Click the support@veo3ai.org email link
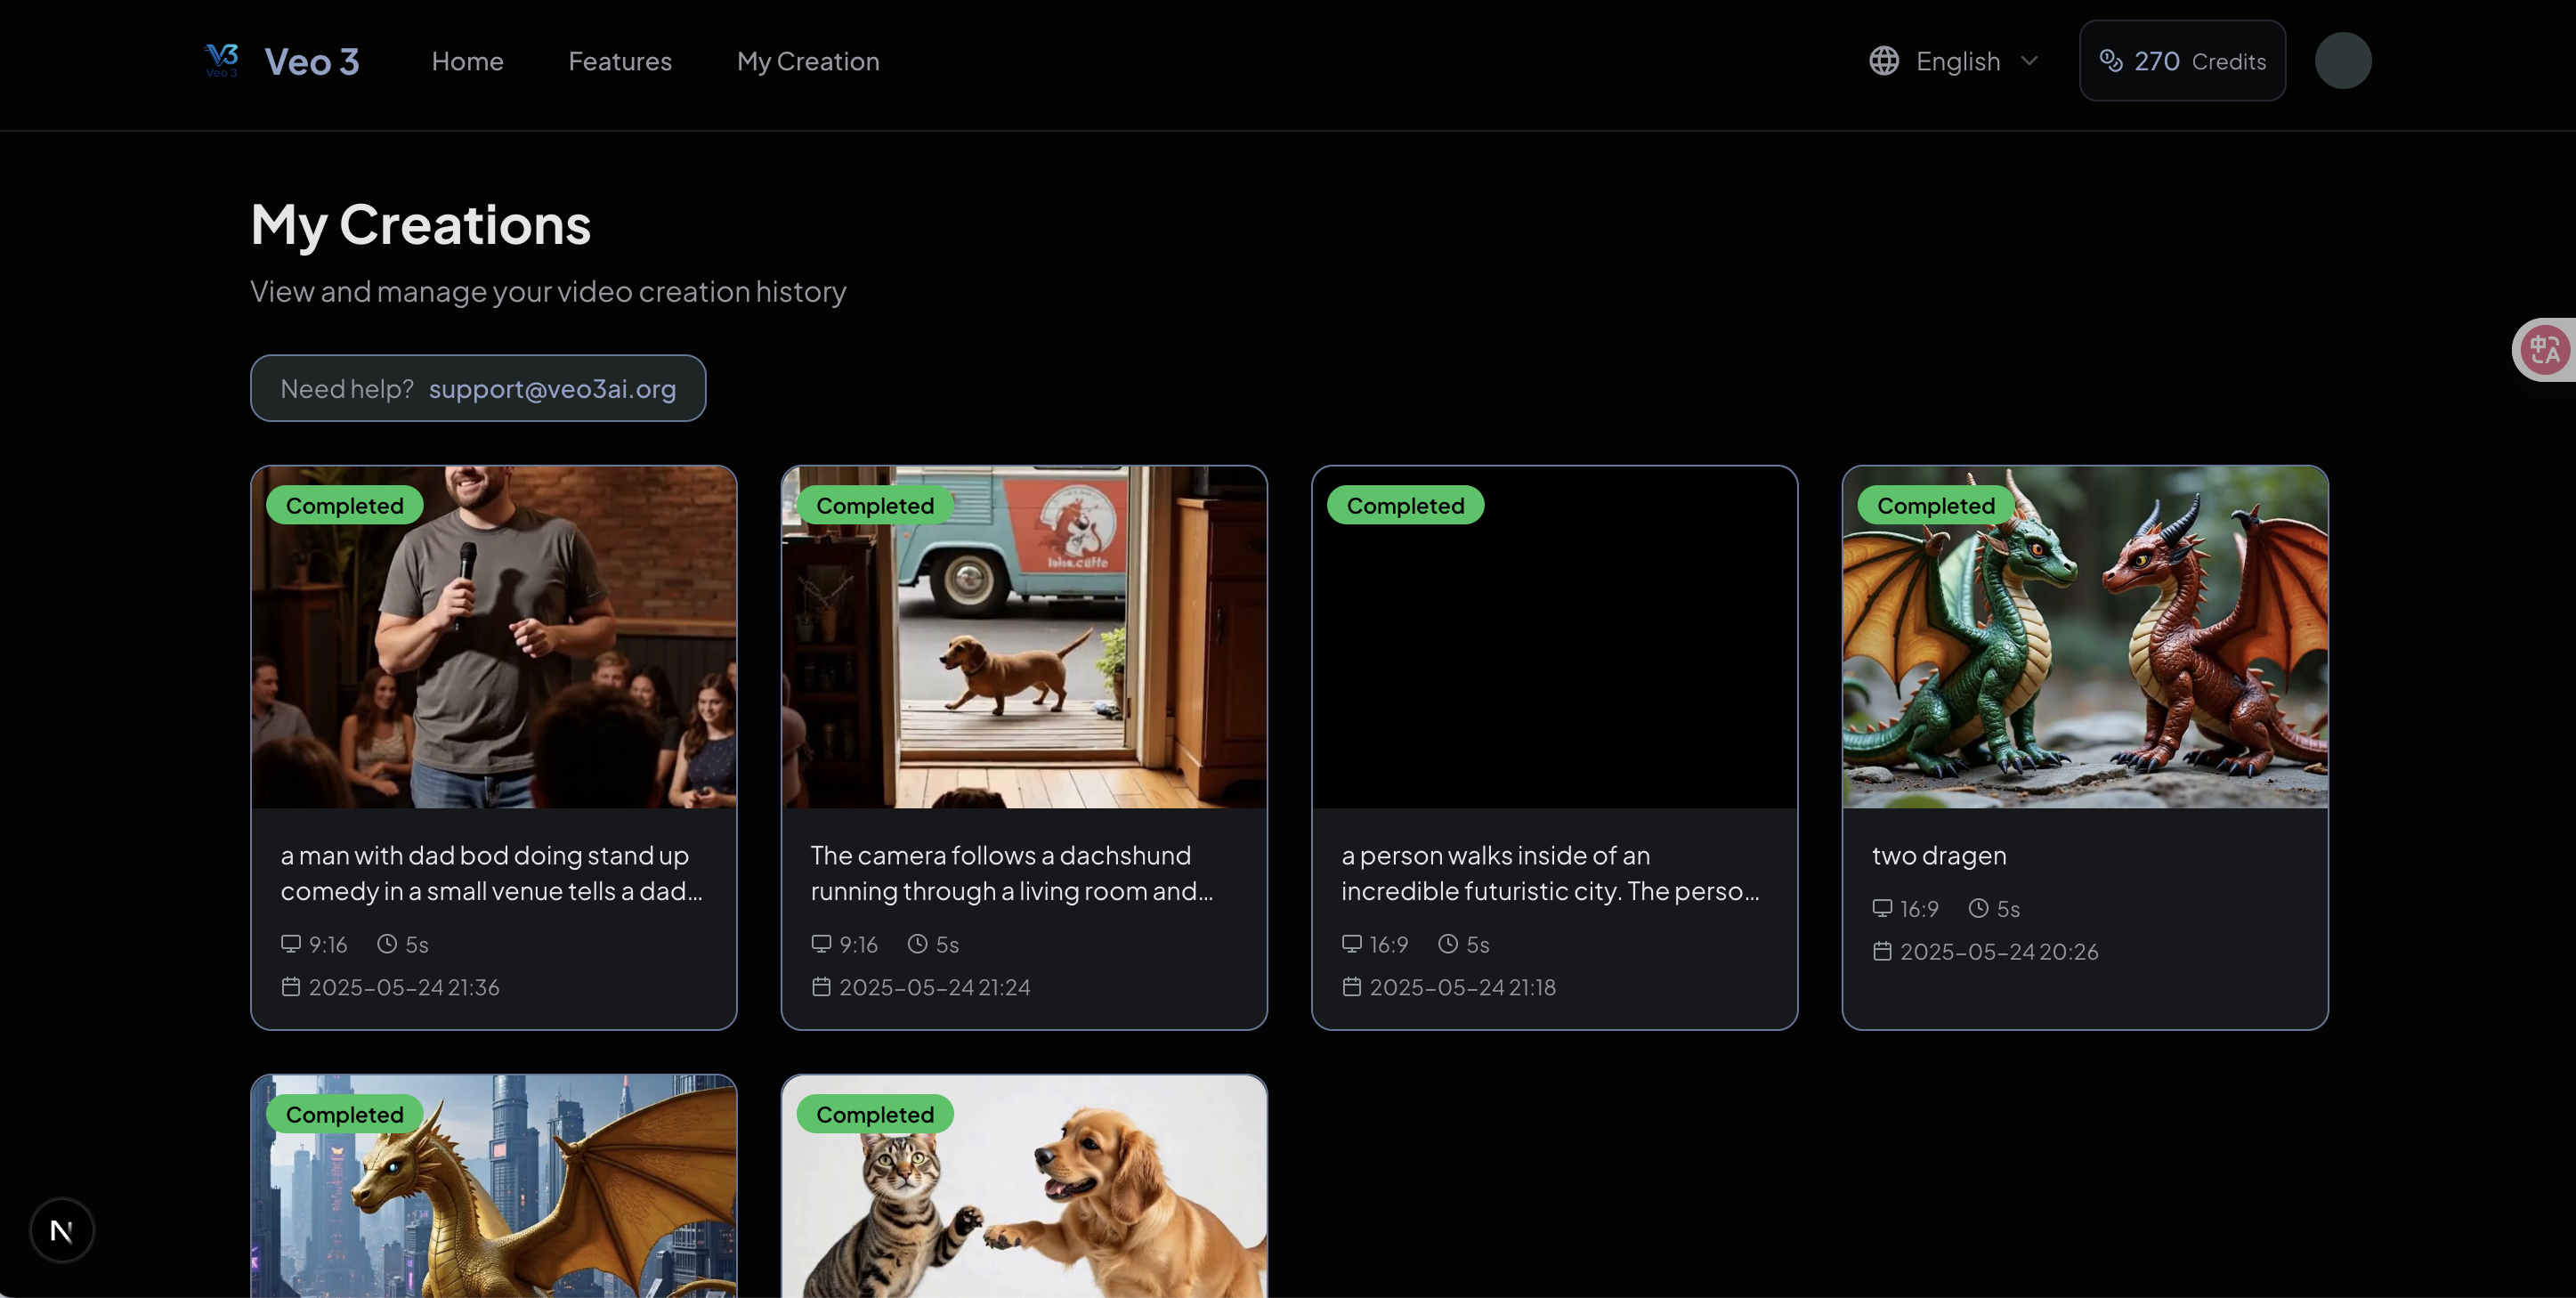 click(x=552, y=388)
